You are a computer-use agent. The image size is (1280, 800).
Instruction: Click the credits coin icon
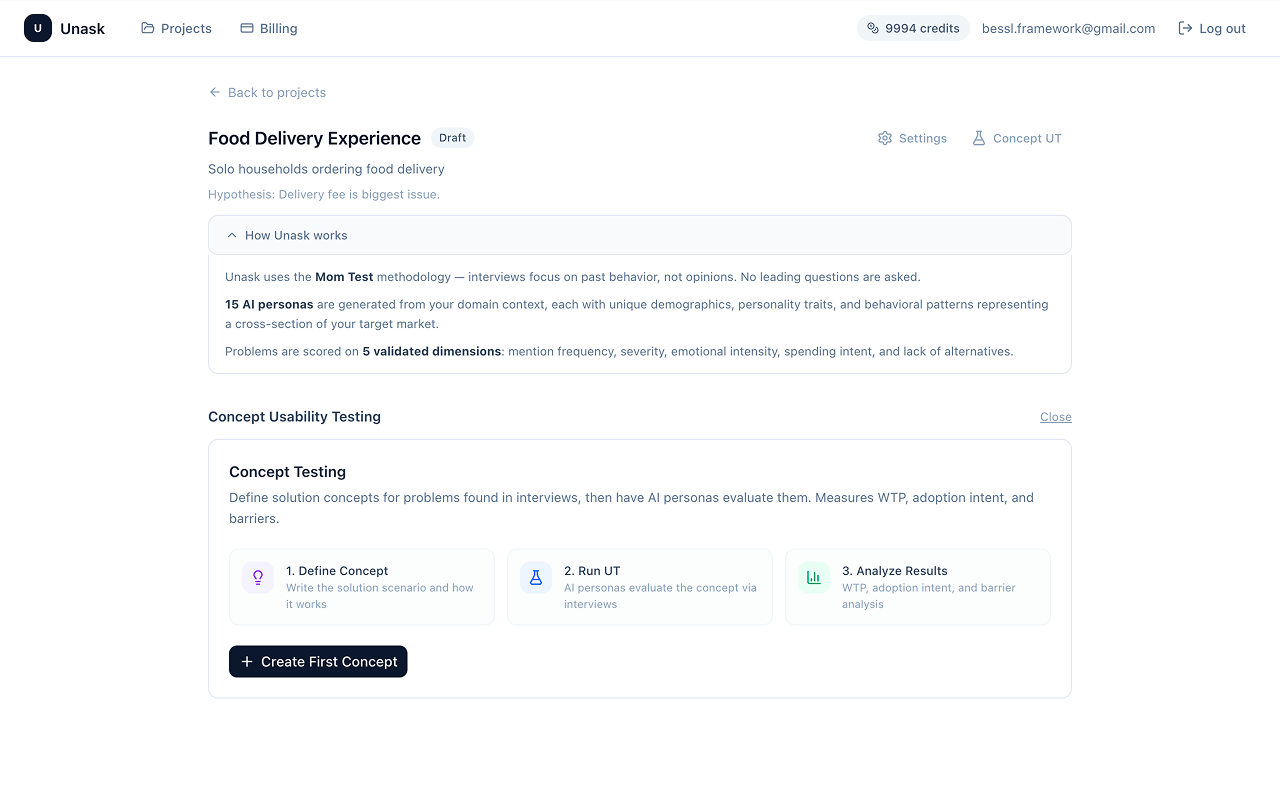pos(873,28)
